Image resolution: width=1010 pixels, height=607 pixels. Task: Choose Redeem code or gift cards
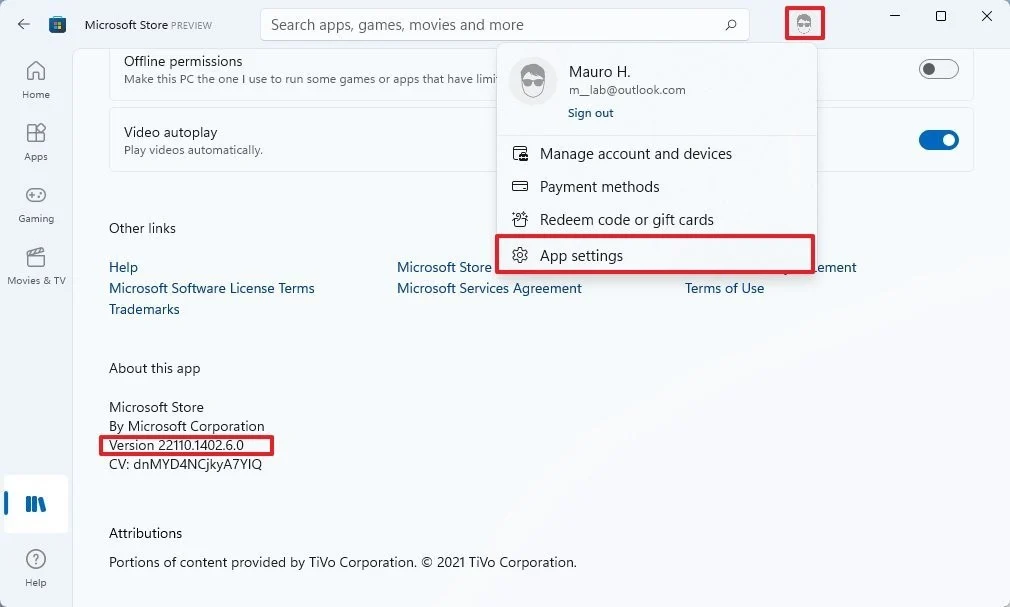click(656, 220)
